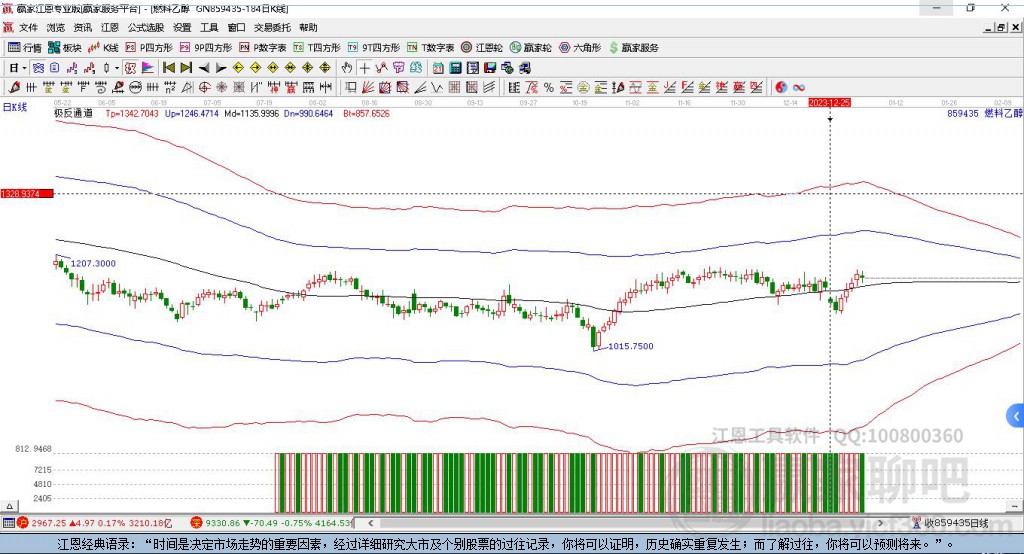Open the 行情 quotes view
This screenshot has width=1024, height=554.
25,47
